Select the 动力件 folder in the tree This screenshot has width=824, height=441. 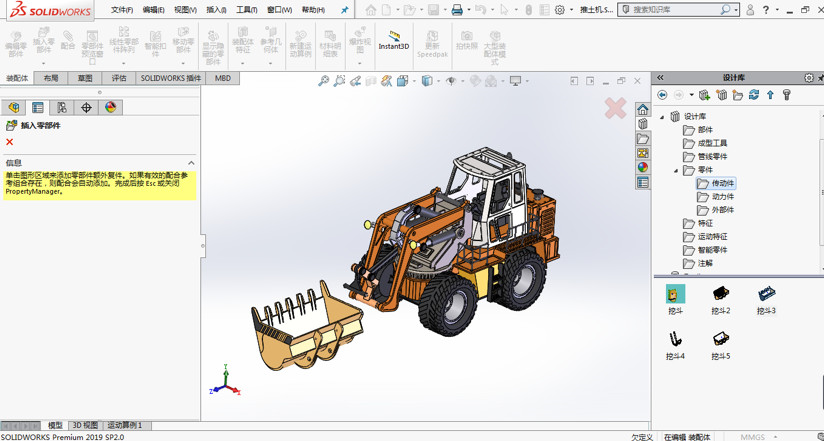tap(722, 197)
